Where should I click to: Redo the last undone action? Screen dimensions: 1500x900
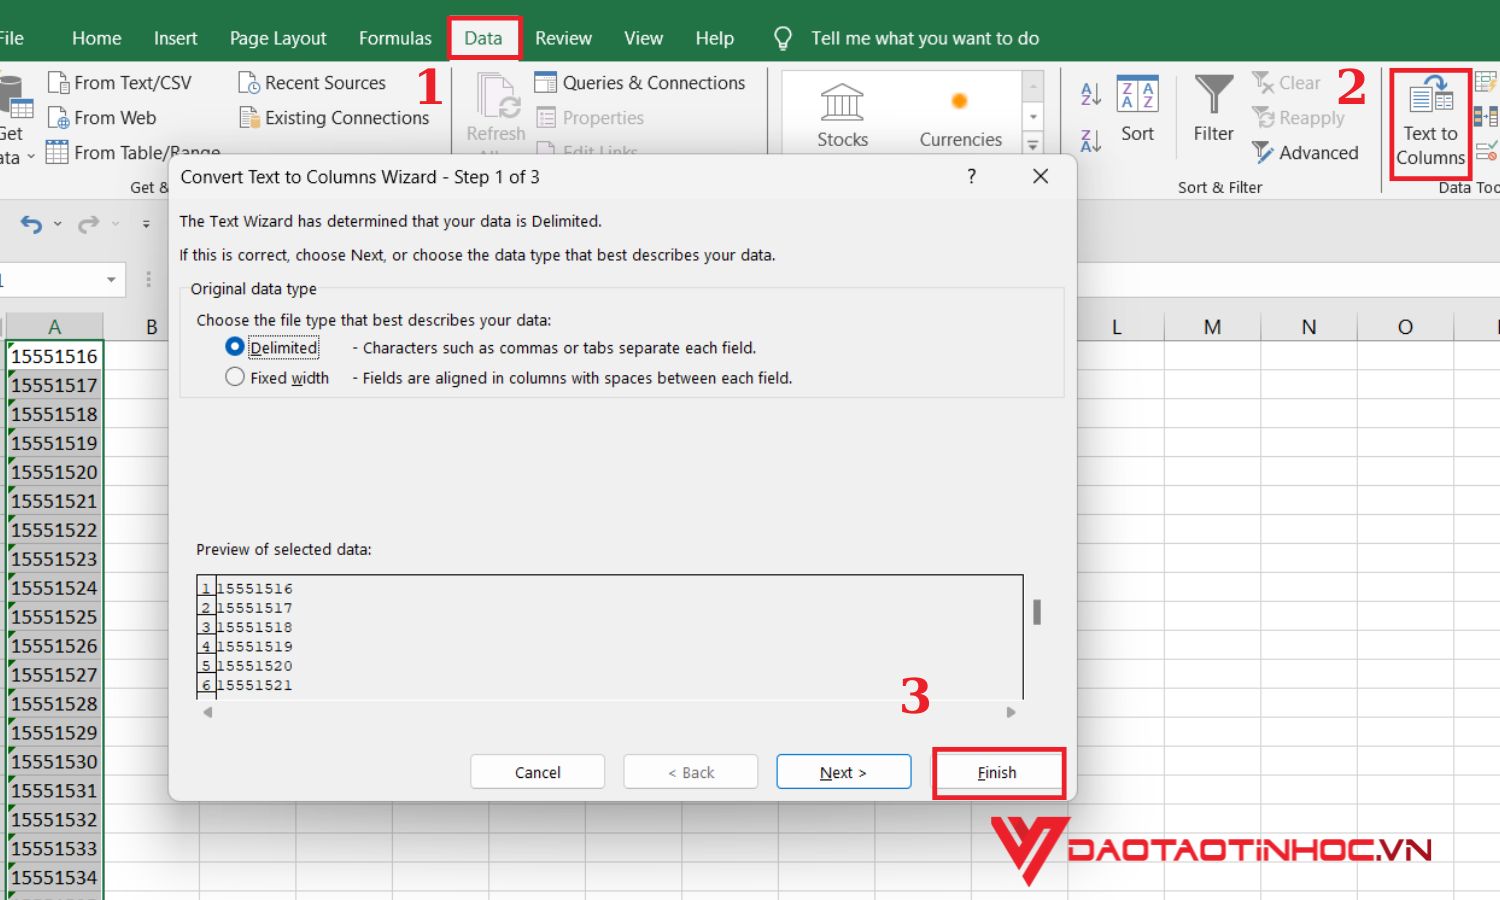[88, 224]
